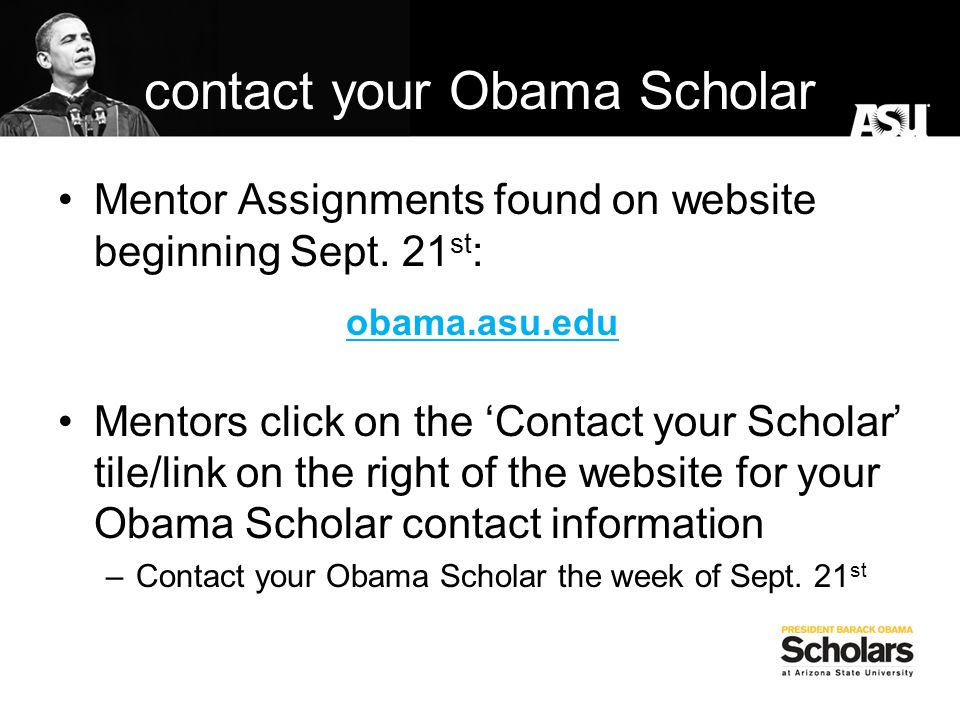Click the ASU logo in the header
This screenshot has height=720, width=960.
pos(890,120)
